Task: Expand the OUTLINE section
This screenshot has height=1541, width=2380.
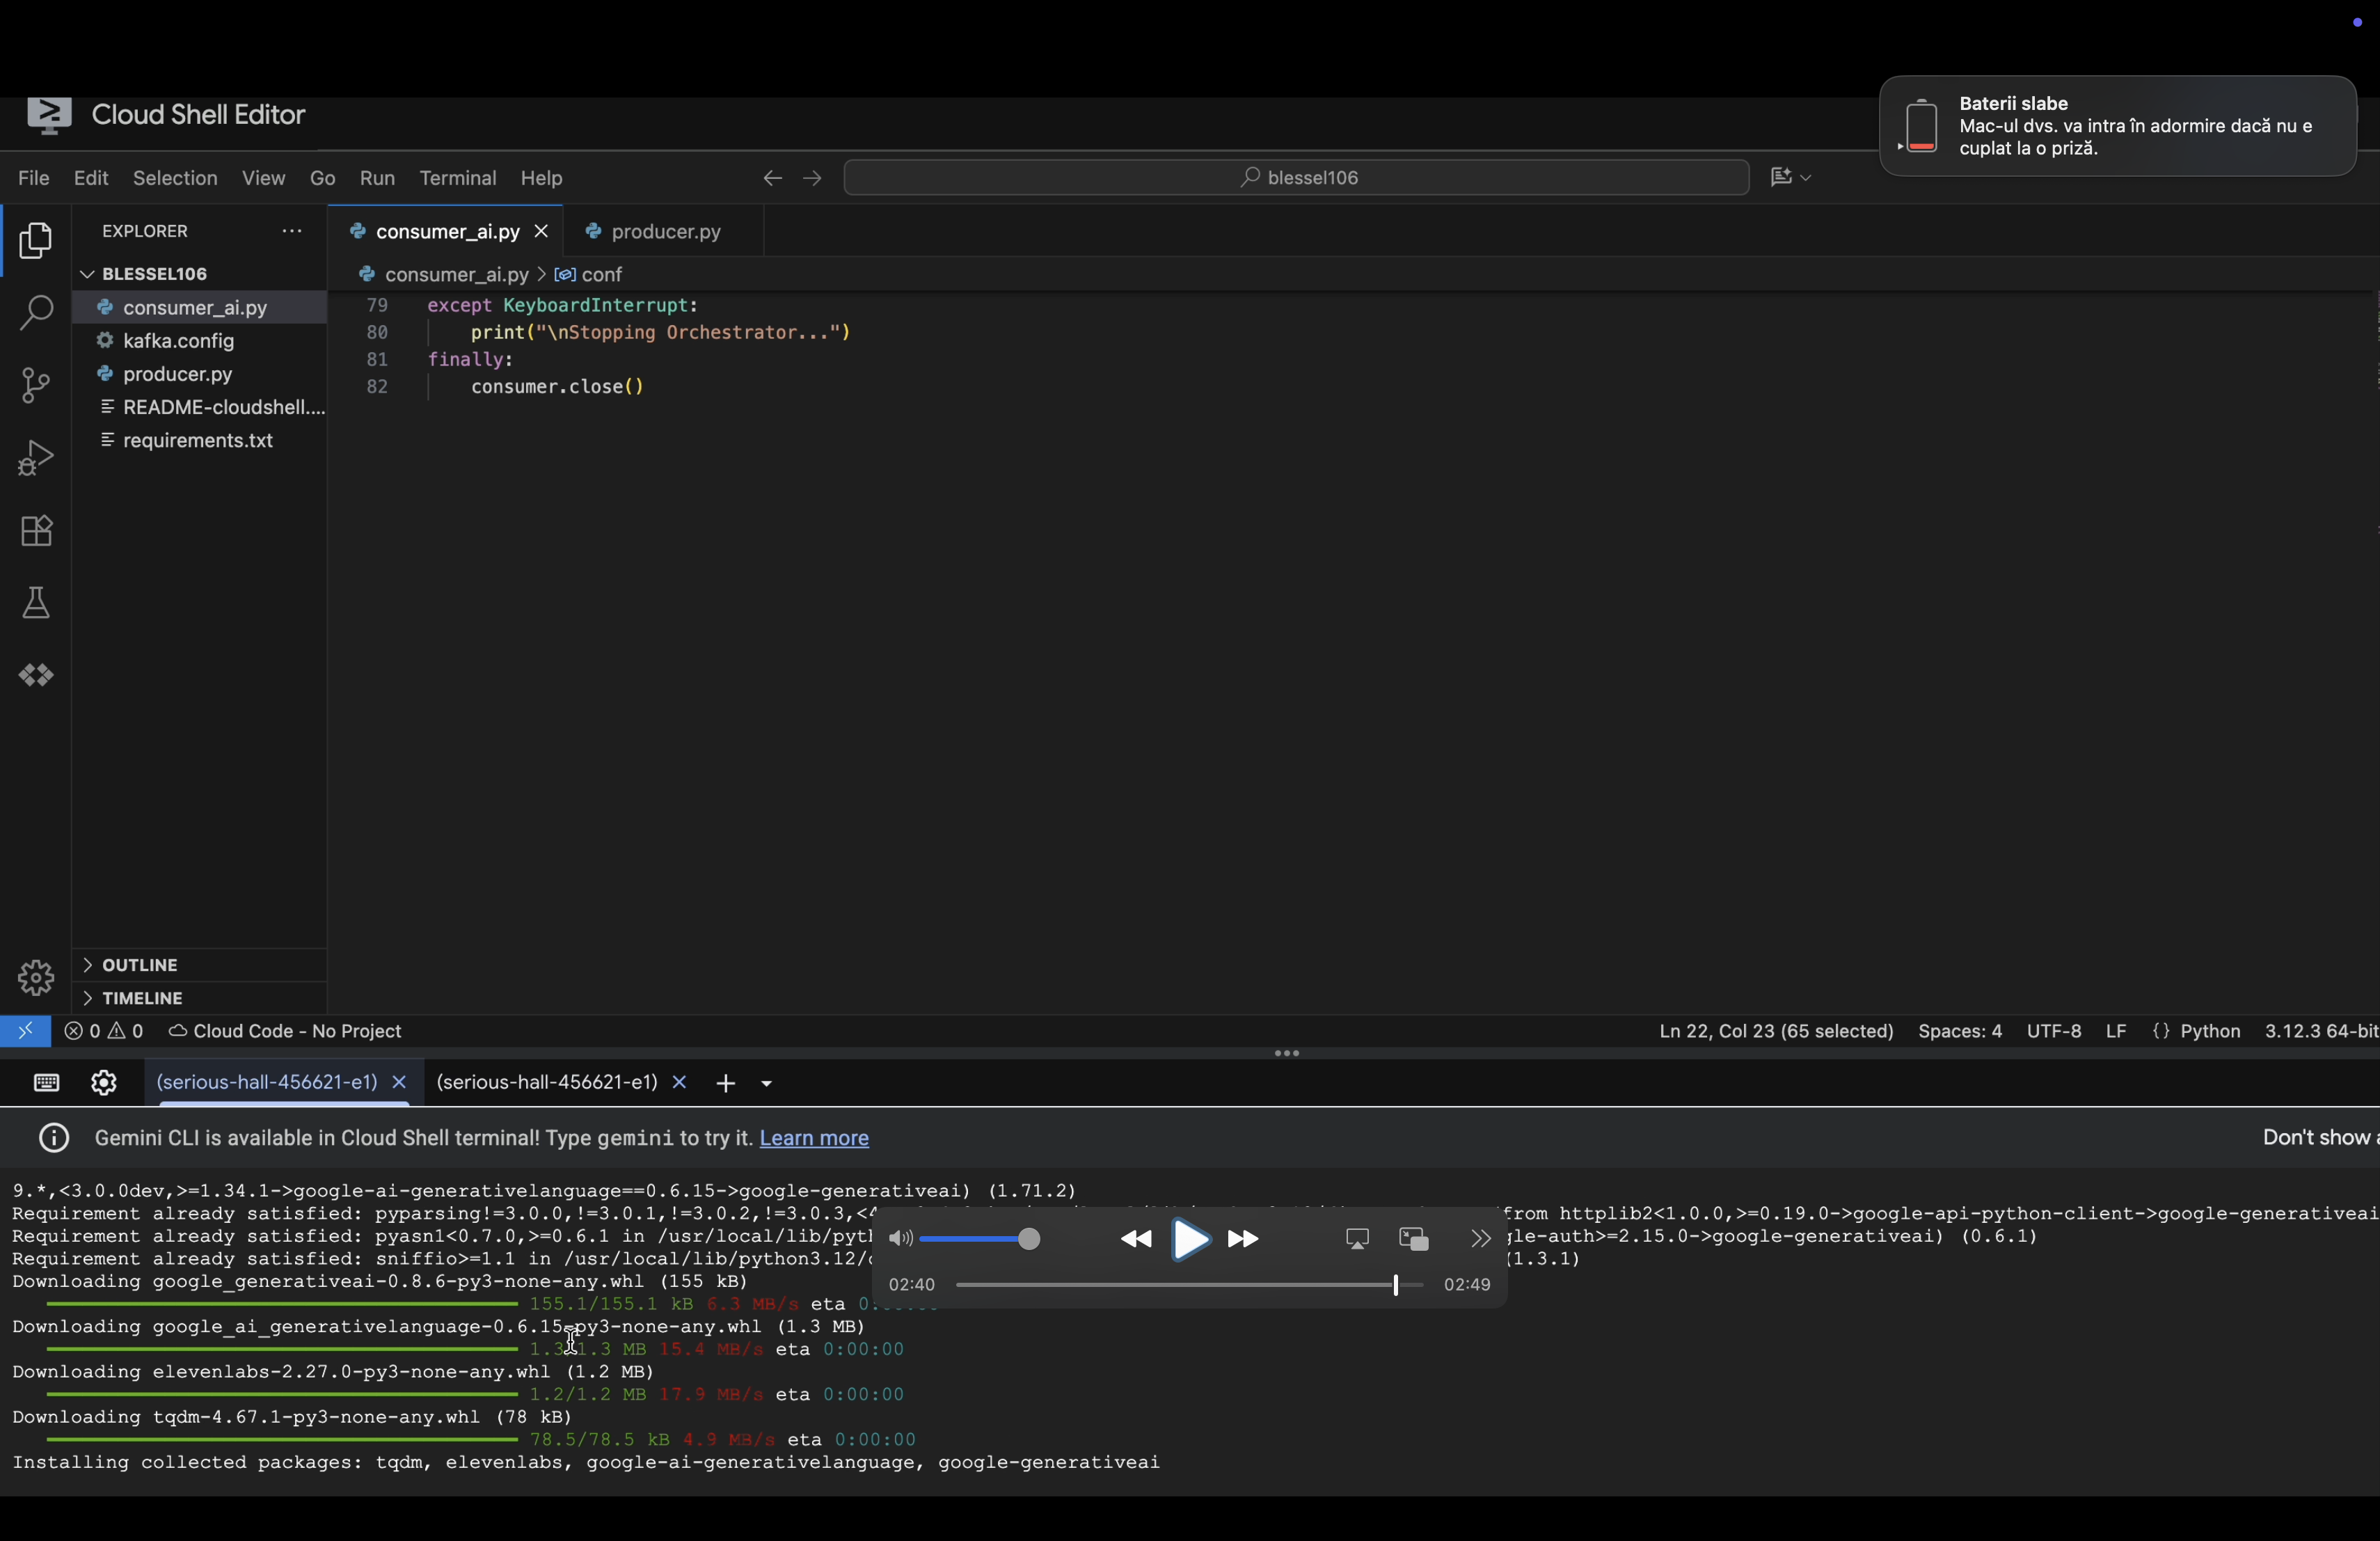Action: click(140, 965)
